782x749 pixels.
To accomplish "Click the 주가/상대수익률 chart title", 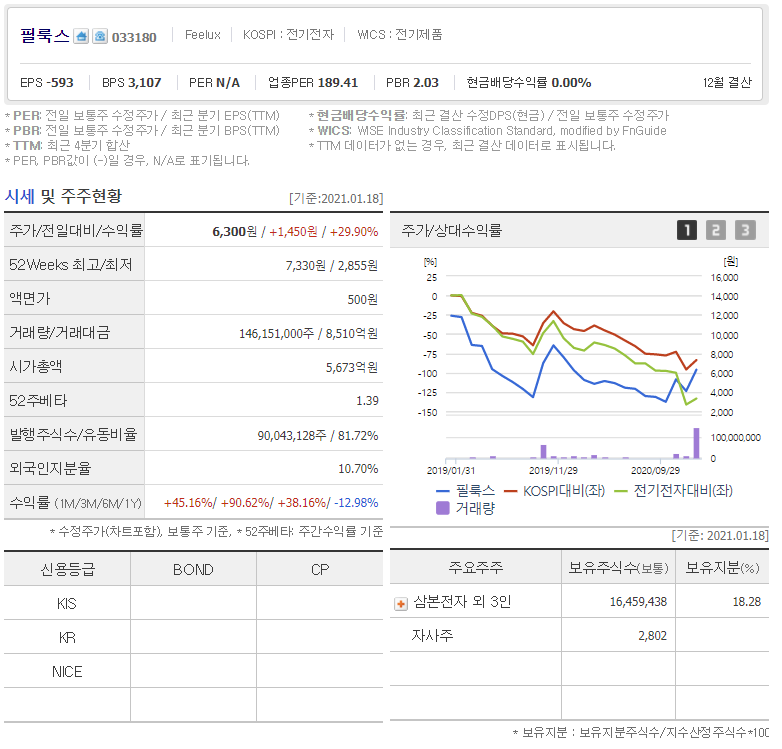I will 451,230.
